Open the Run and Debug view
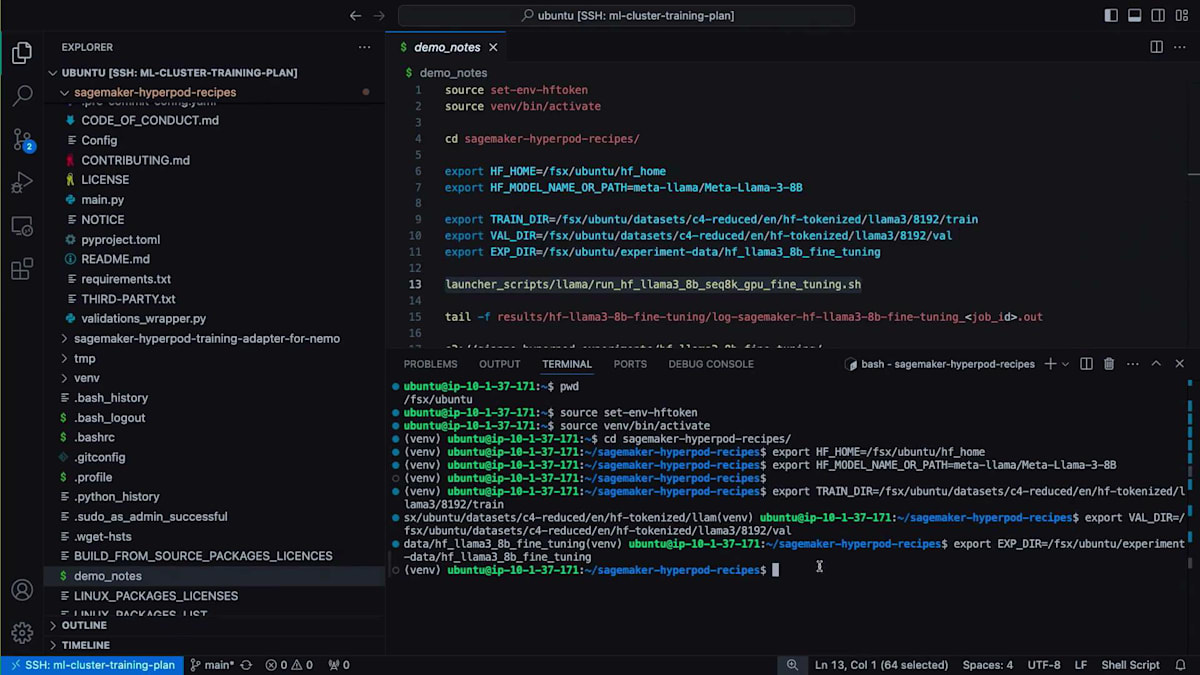This screenshot has height=675, width=1200. tap(22, 183)
